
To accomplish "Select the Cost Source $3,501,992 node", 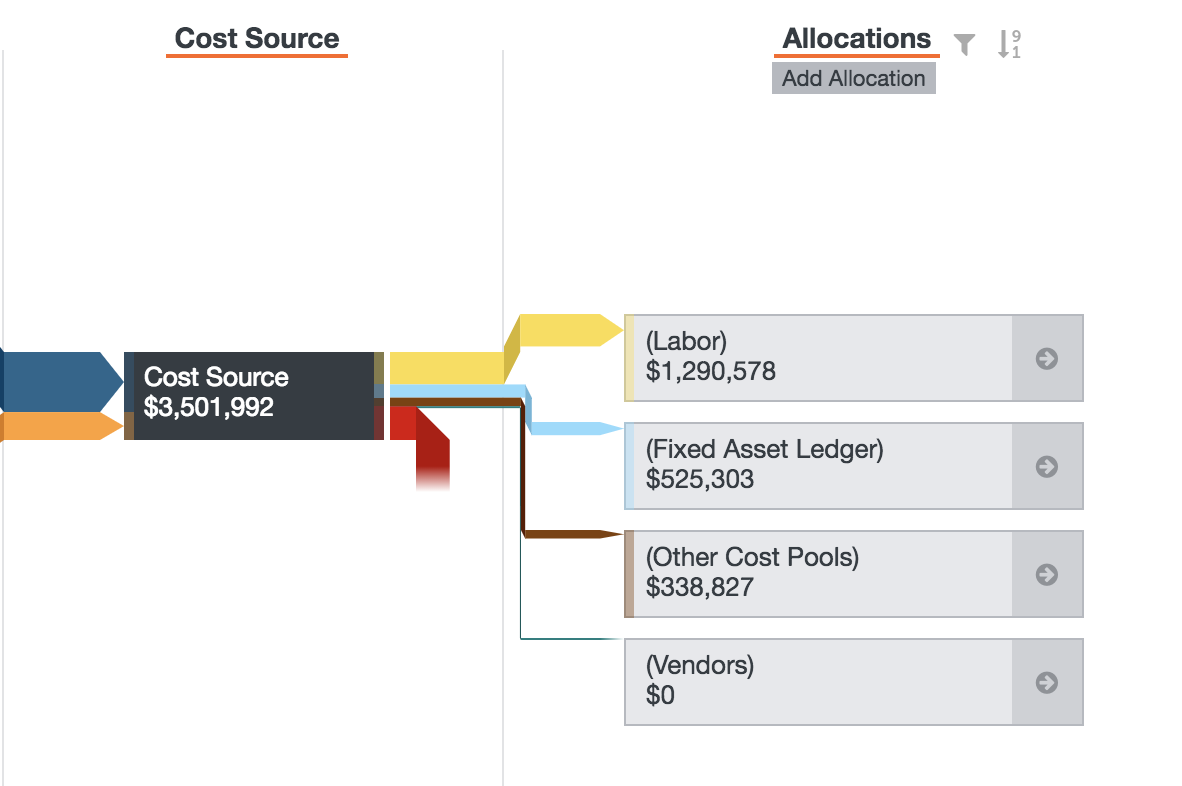I will point(254,396).
